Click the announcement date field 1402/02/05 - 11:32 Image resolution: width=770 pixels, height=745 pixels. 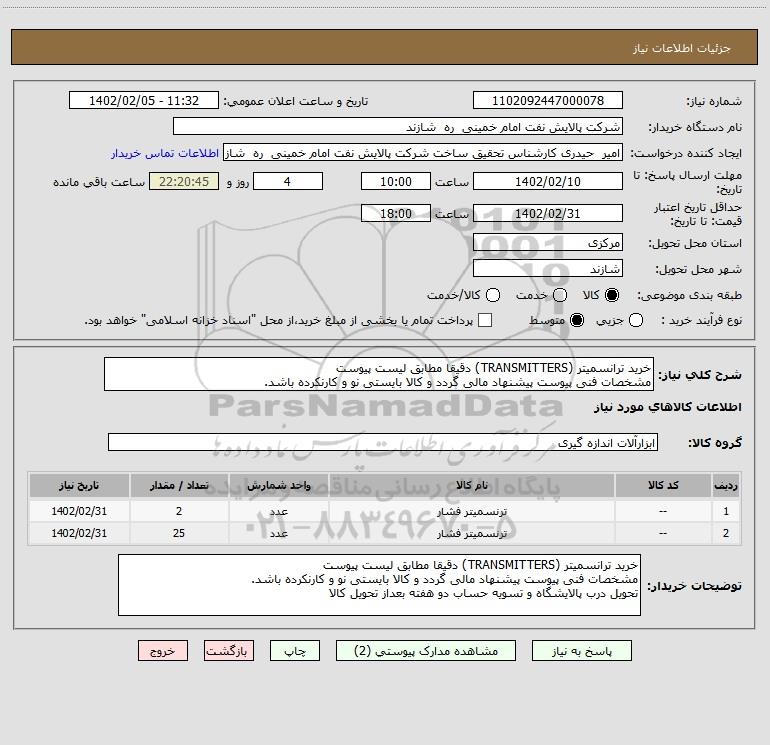[144, 101]
